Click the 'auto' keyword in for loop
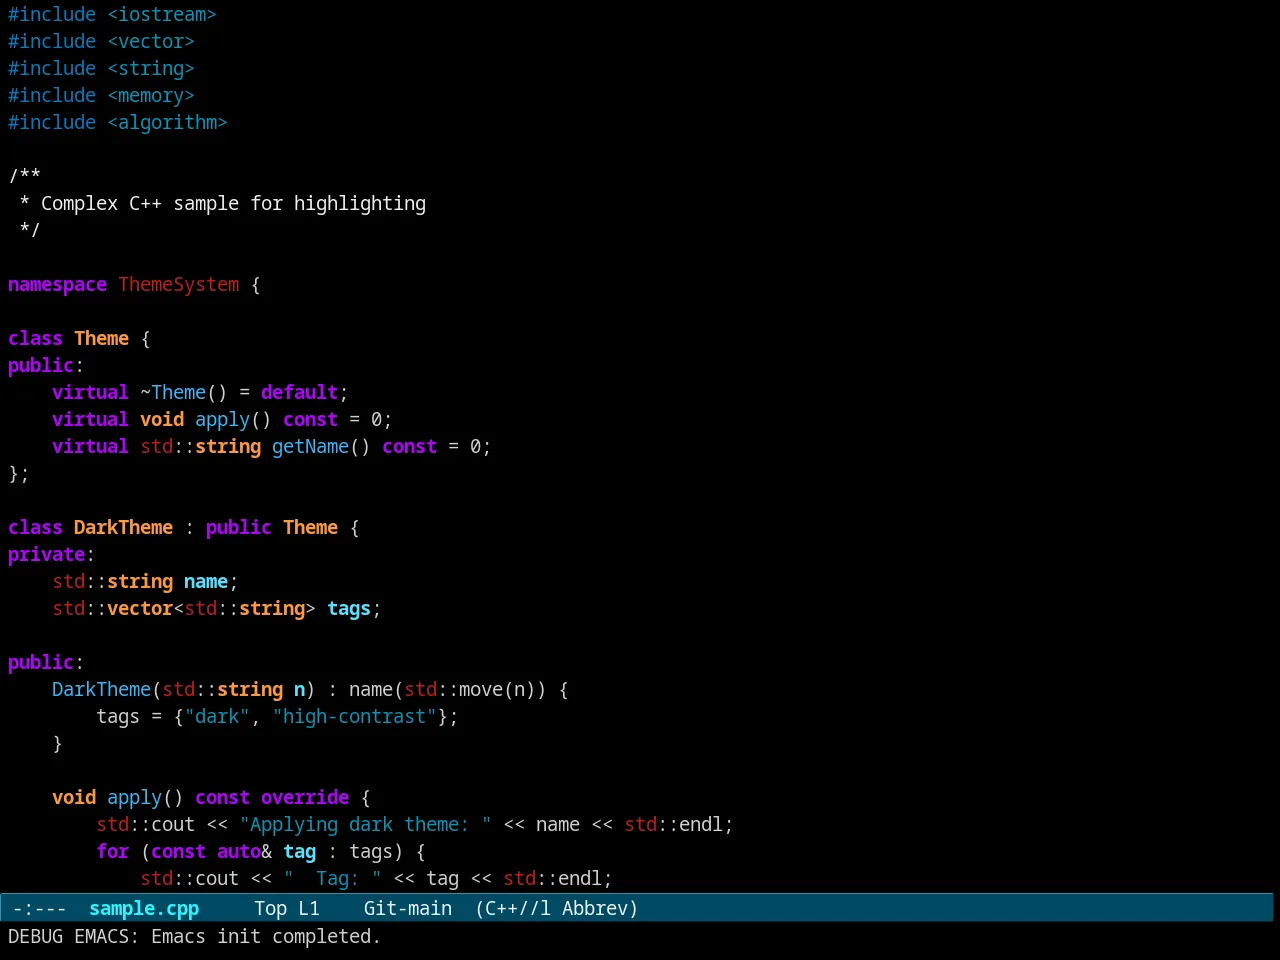 (239, 851)
